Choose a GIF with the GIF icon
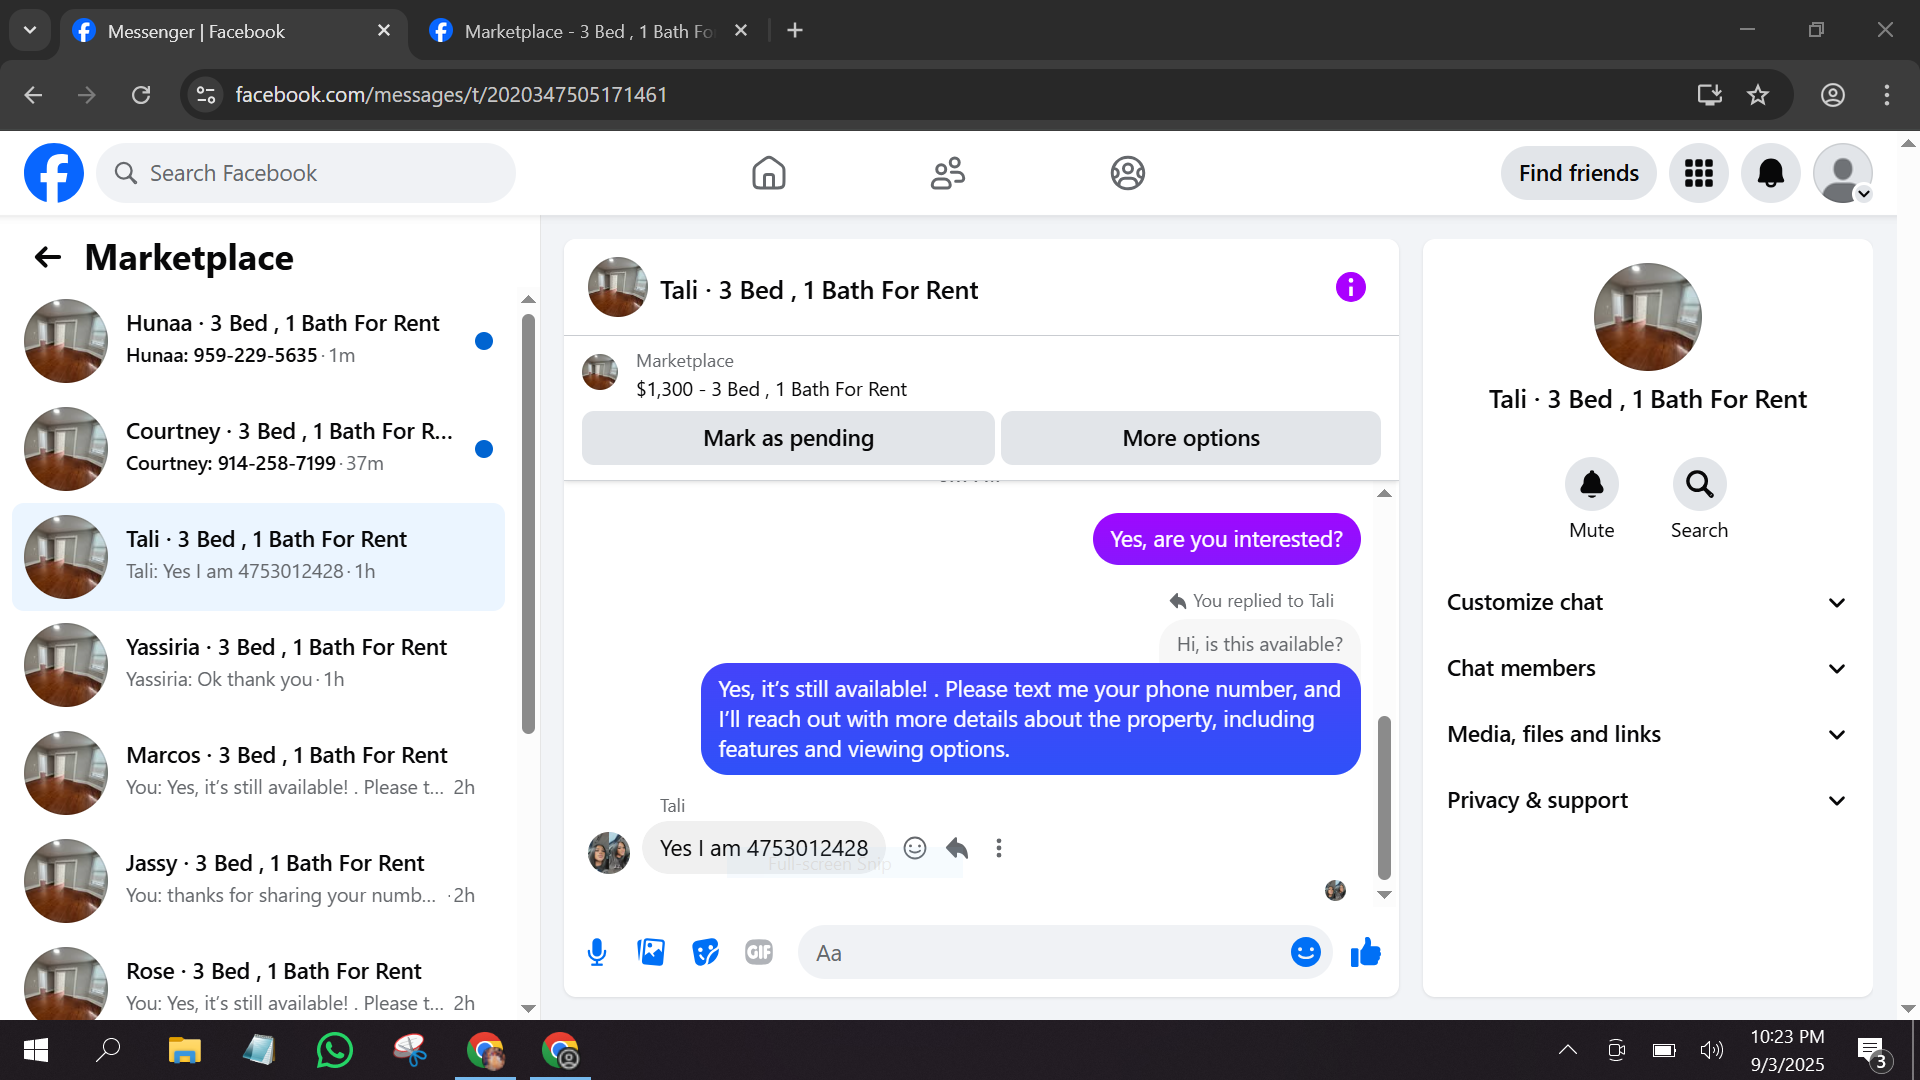1920x1080 pixels. click(759, 953)
